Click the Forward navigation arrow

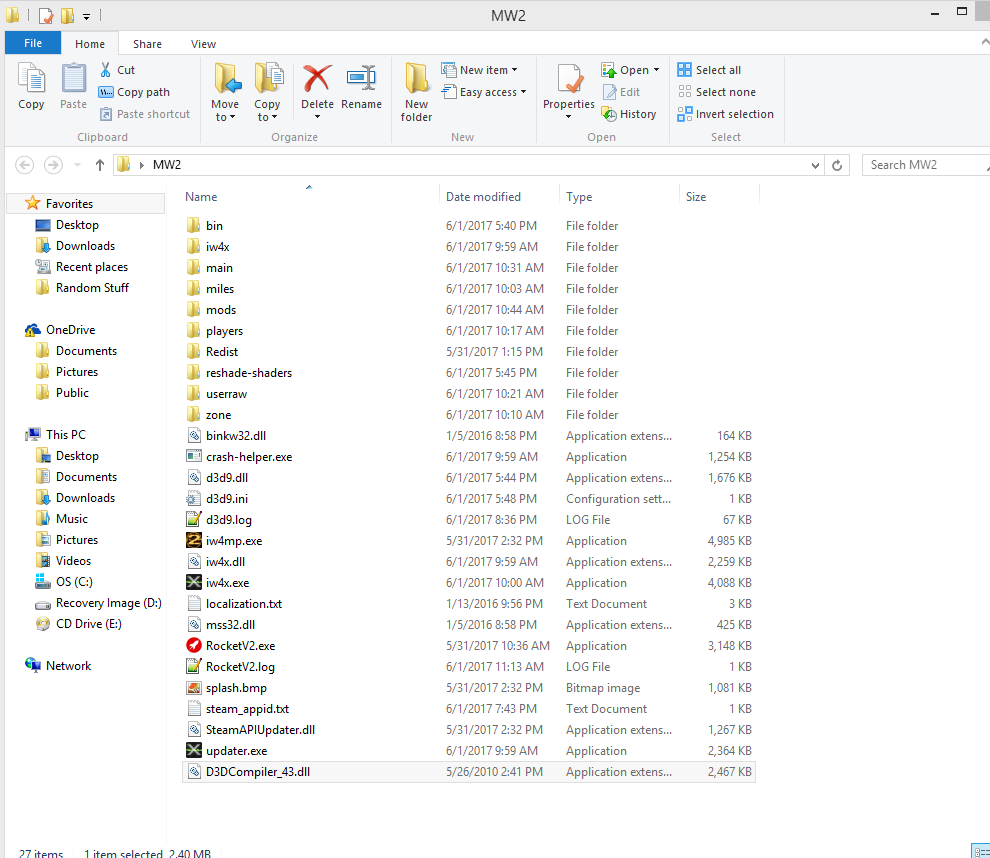pos(53,165)
